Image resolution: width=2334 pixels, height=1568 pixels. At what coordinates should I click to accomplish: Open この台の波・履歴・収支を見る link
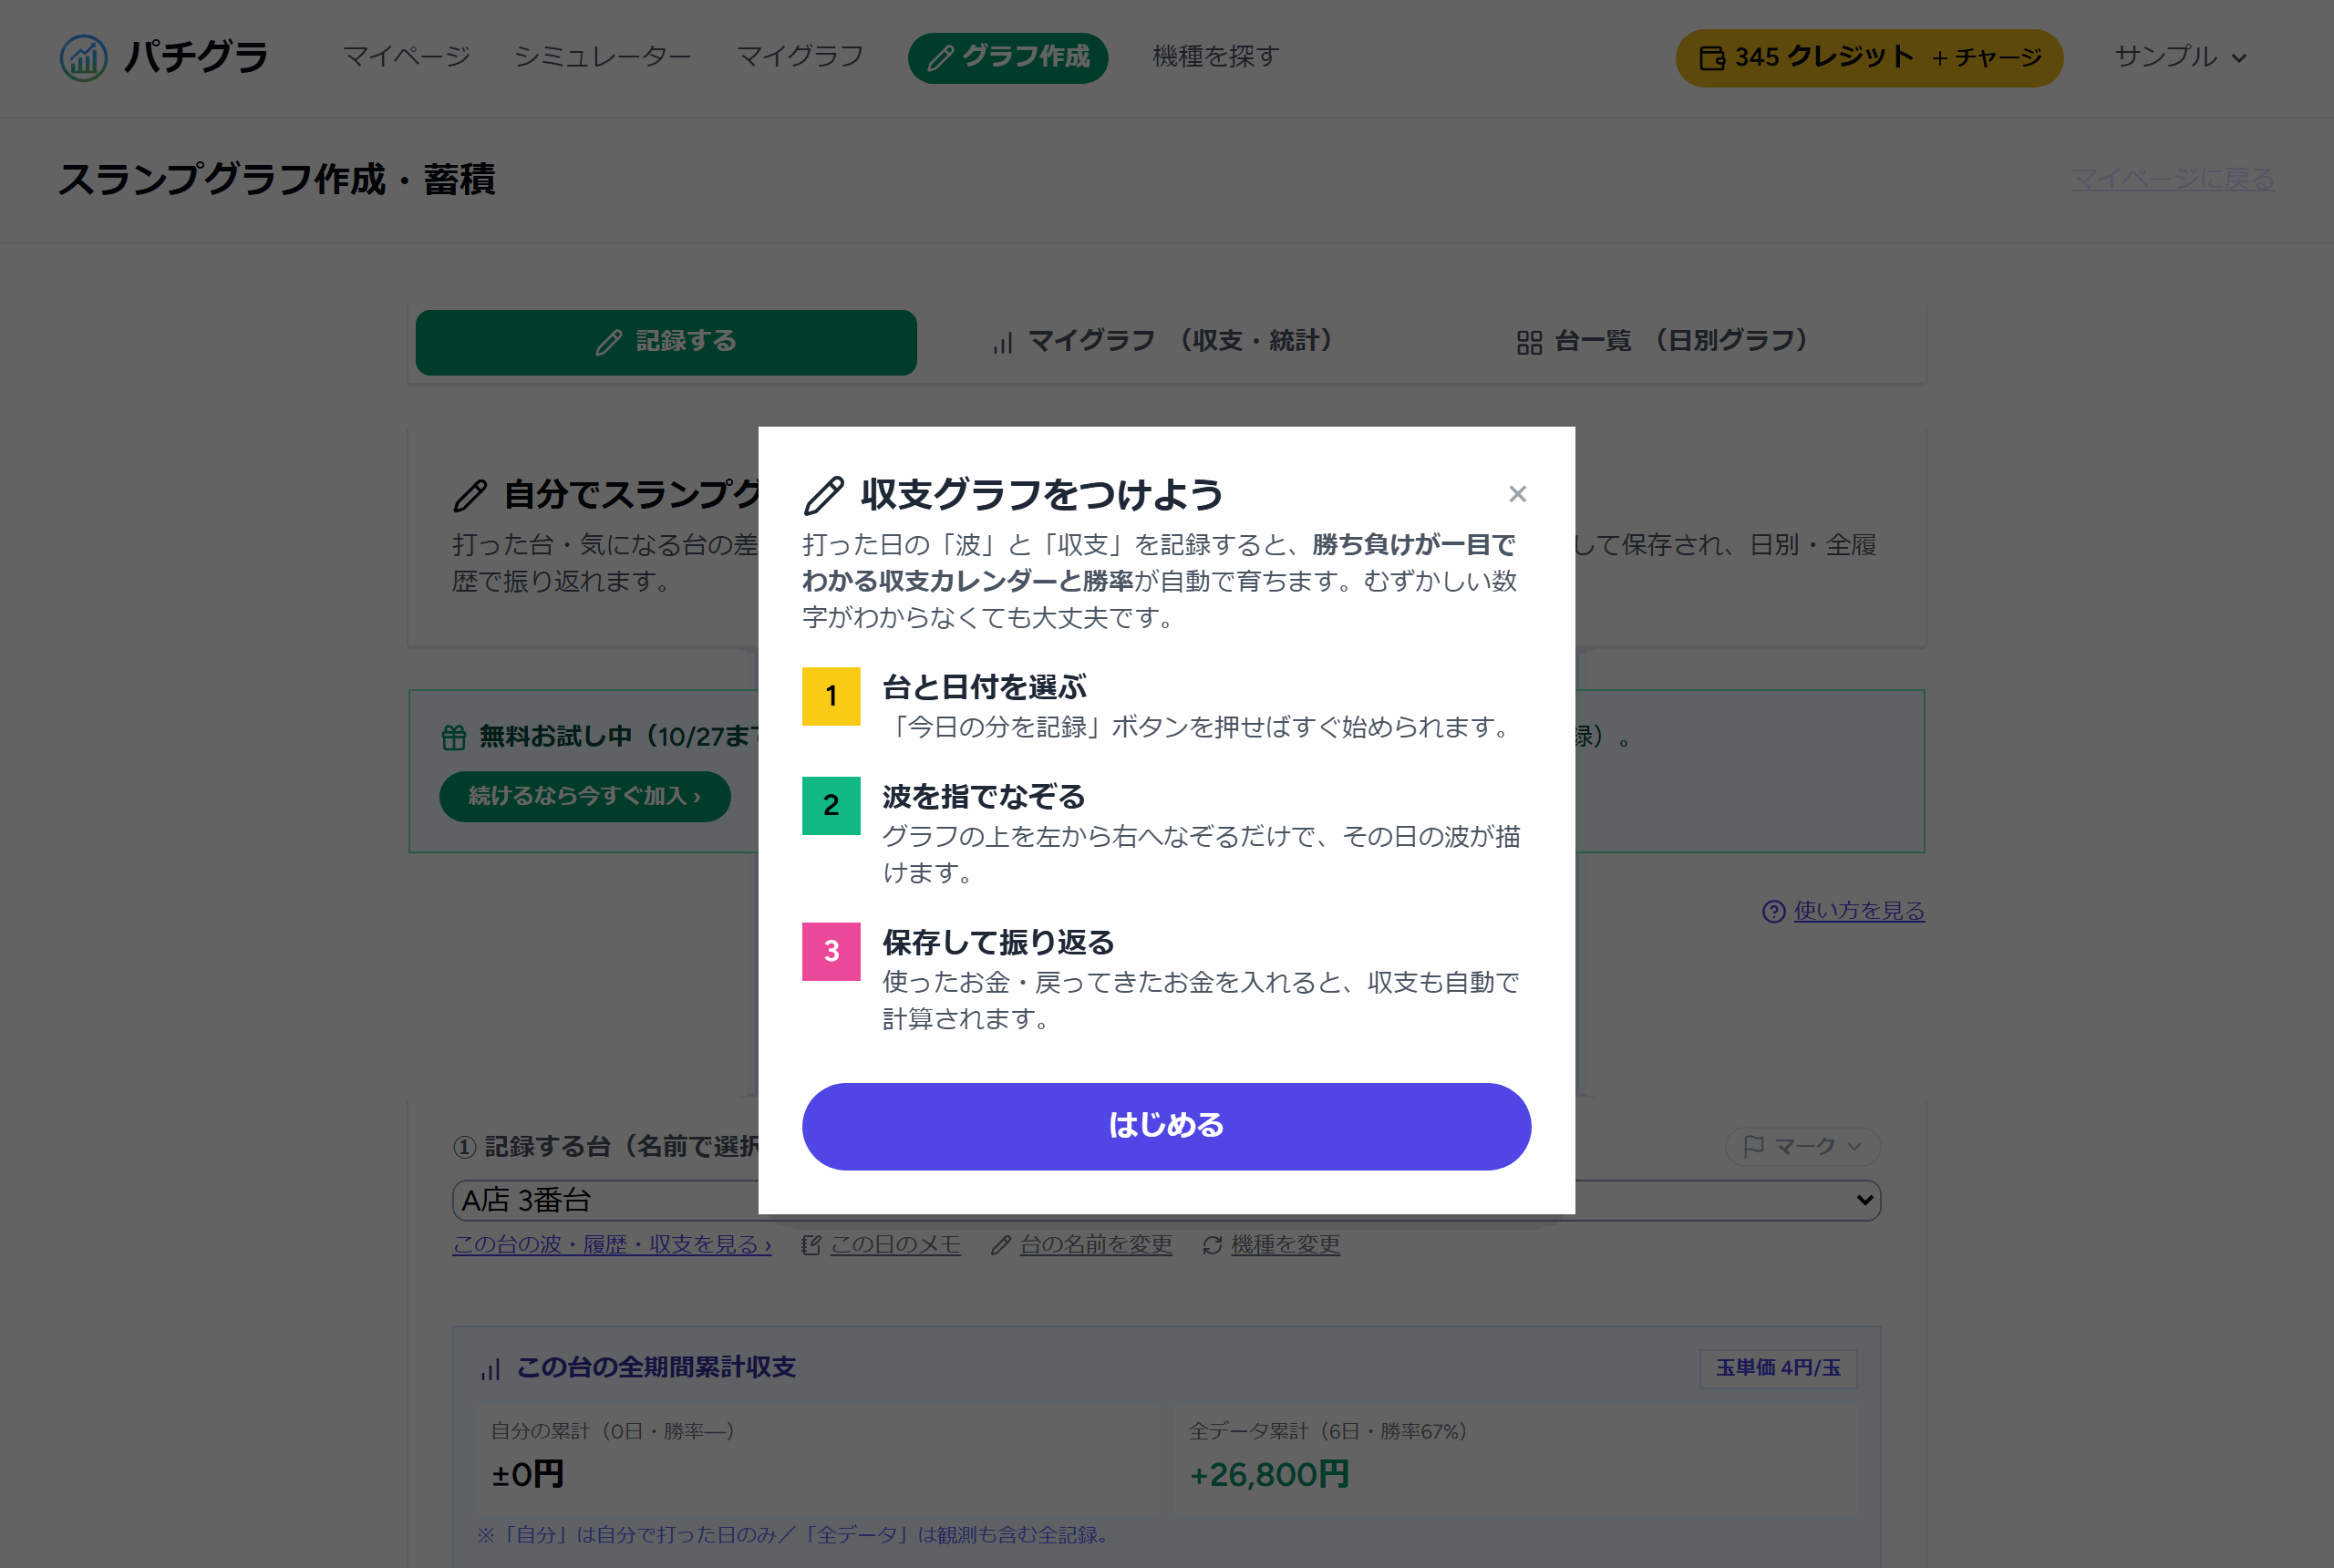click(x=612, y=1244)
